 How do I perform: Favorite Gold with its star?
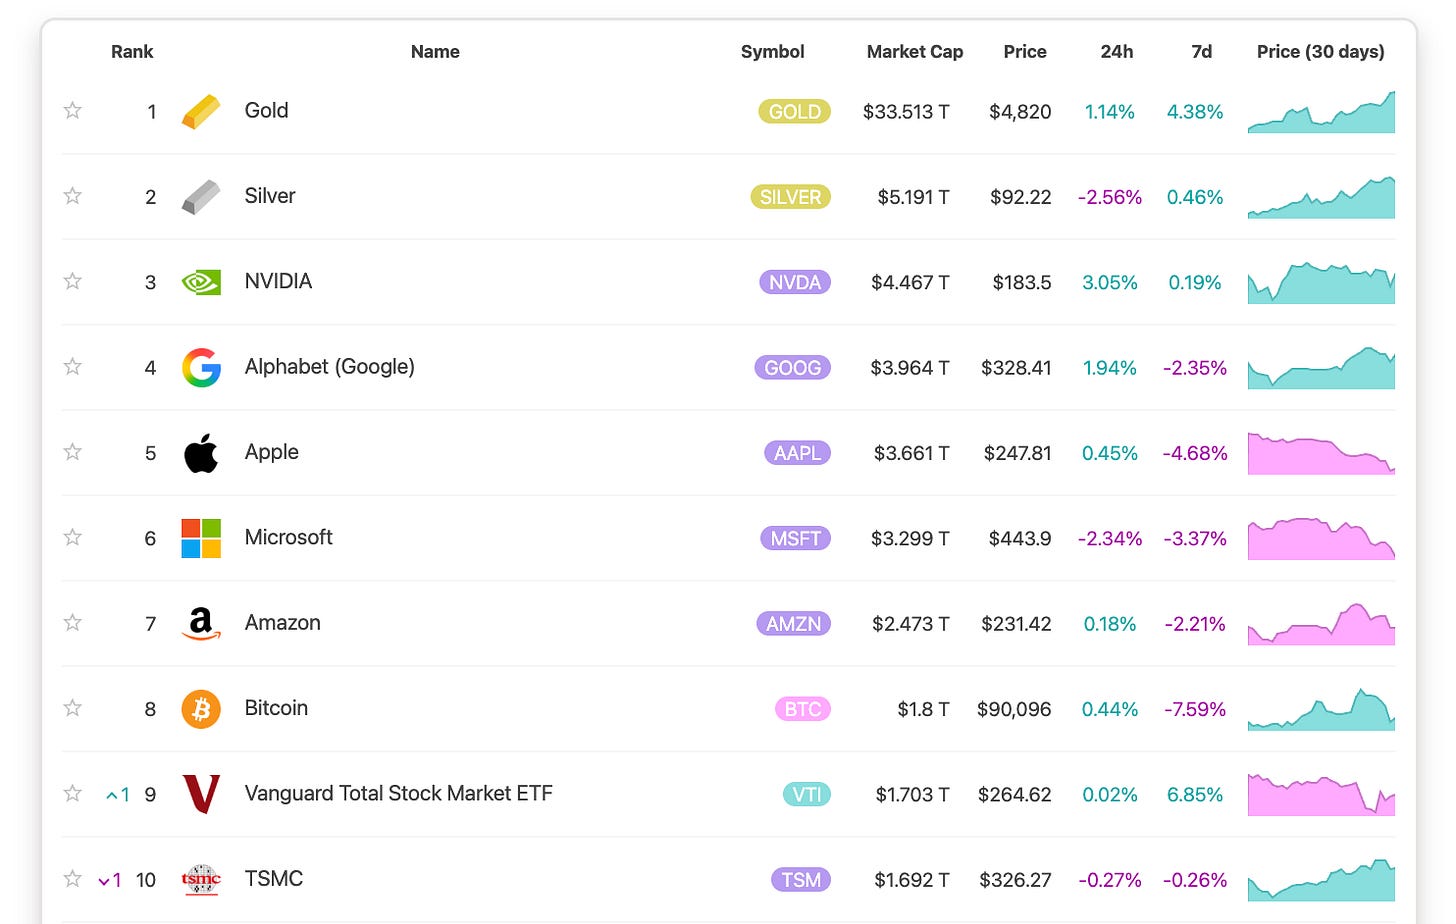pyautogui.click(x=72, y=111)
